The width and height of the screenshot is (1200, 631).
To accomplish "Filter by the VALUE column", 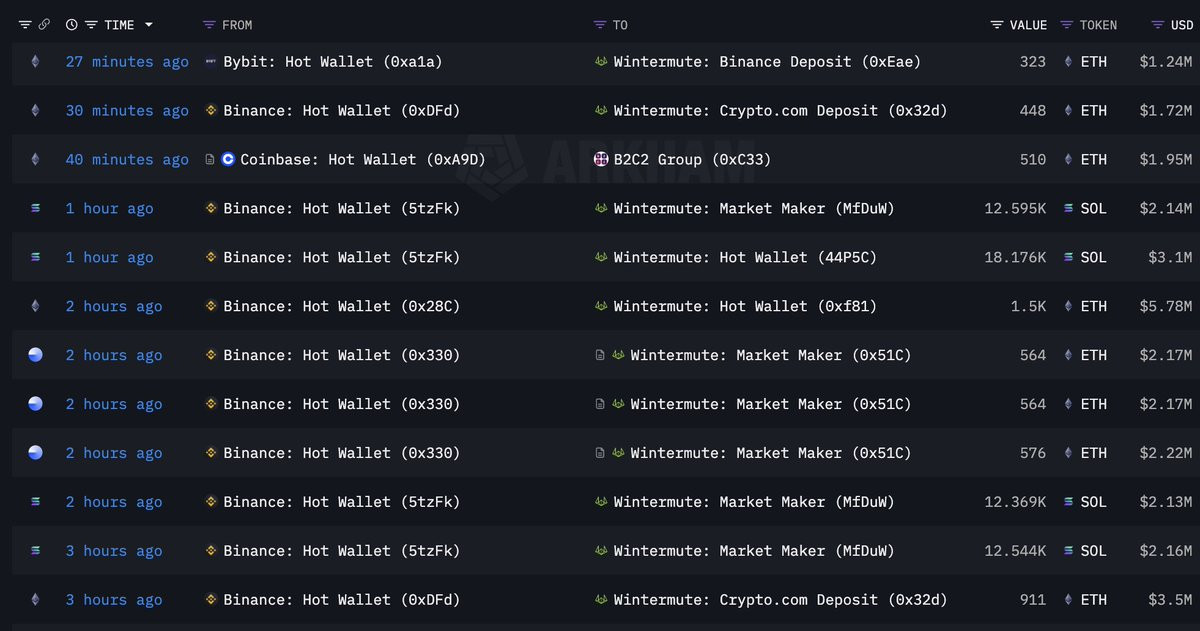I will 997,25.
